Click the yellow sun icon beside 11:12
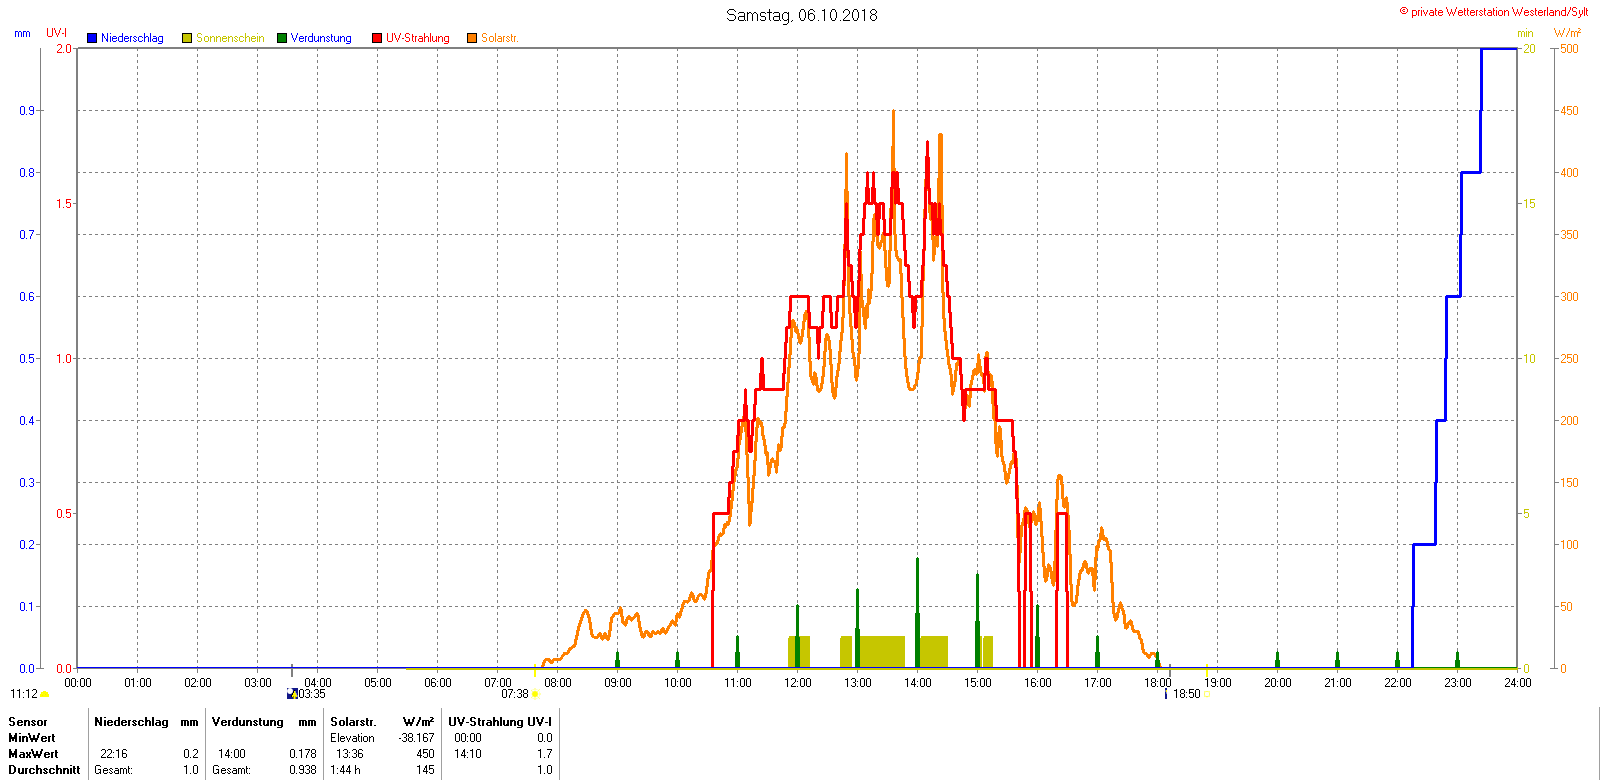Image resolution: width=1600 pixels, height=780 pixels. (45, 695)
